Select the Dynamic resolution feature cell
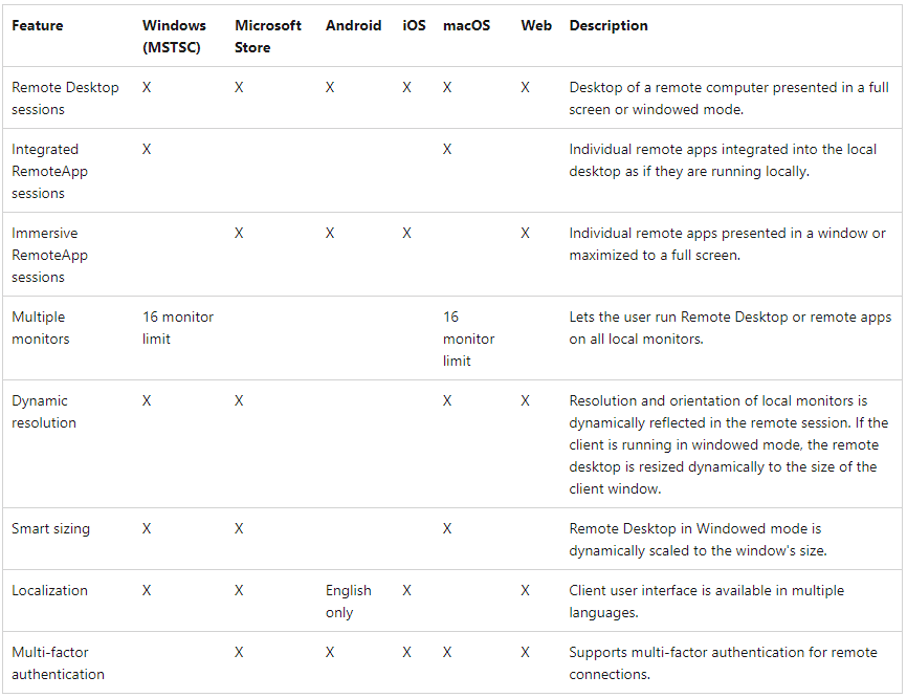 coord(44,411)
